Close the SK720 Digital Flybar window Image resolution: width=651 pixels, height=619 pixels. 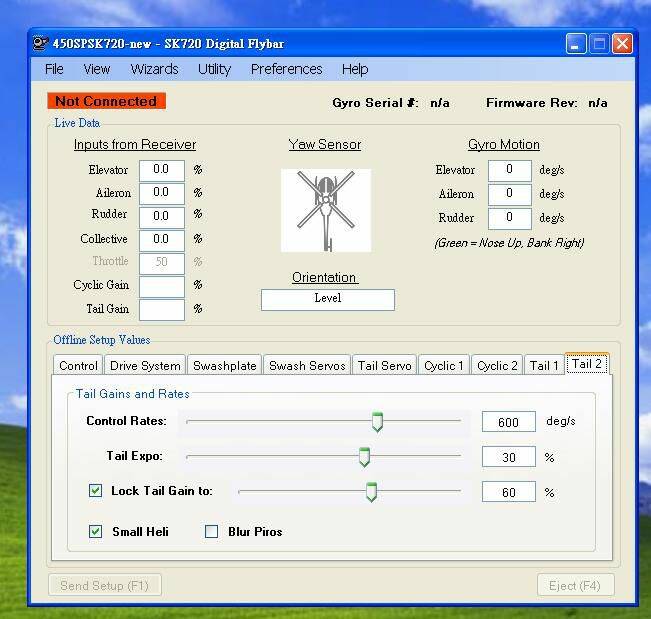tap(622, 44)
